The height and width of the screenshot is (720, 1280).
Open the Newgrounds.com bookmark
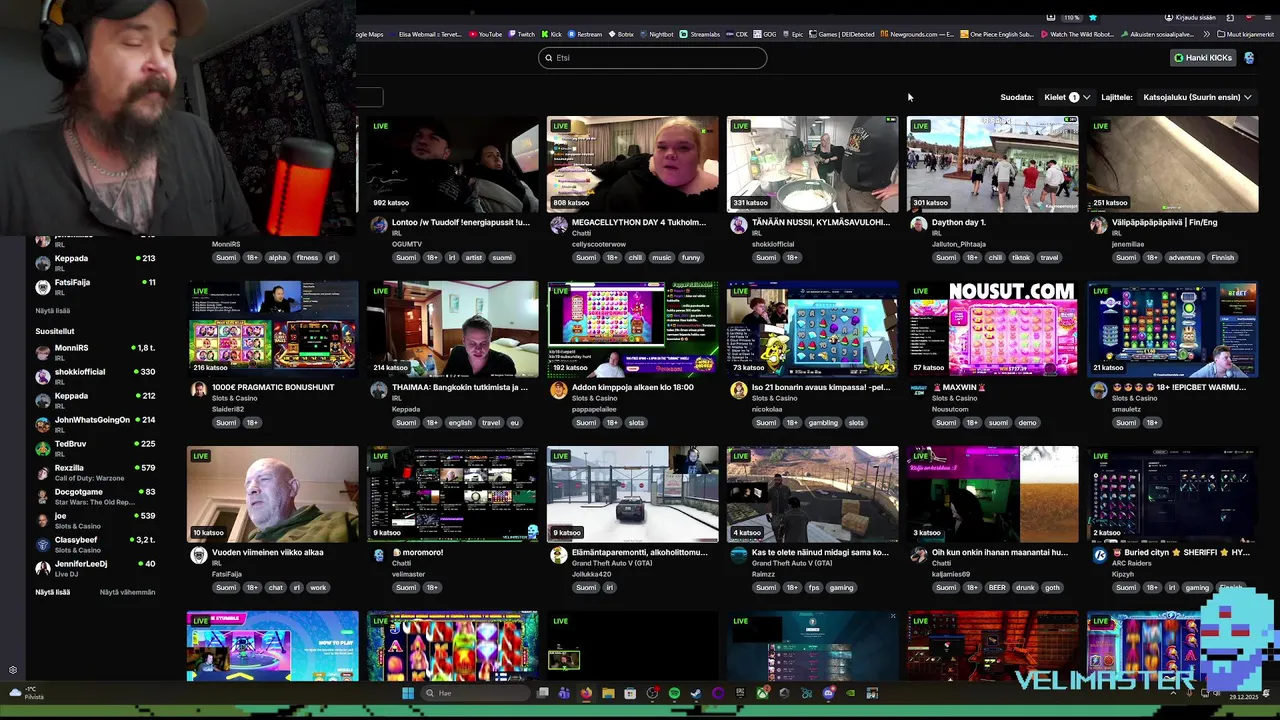(x=917, y=34)
